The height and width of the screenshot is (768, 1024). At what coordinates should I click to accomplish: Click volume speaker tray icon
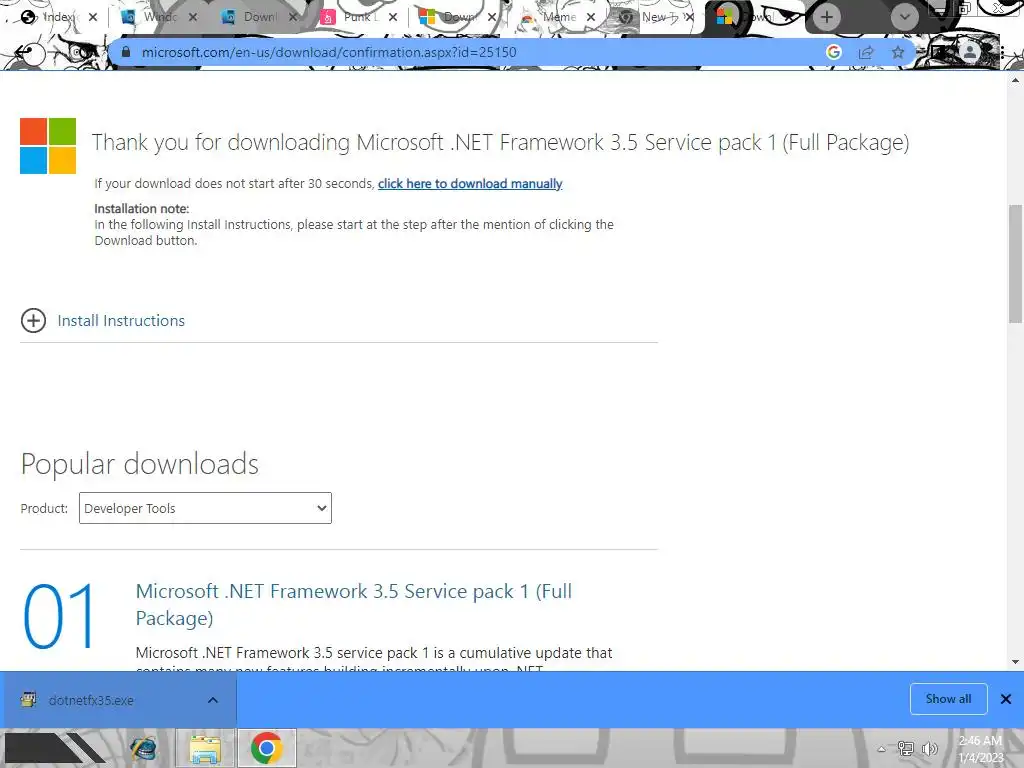[930, 749]
